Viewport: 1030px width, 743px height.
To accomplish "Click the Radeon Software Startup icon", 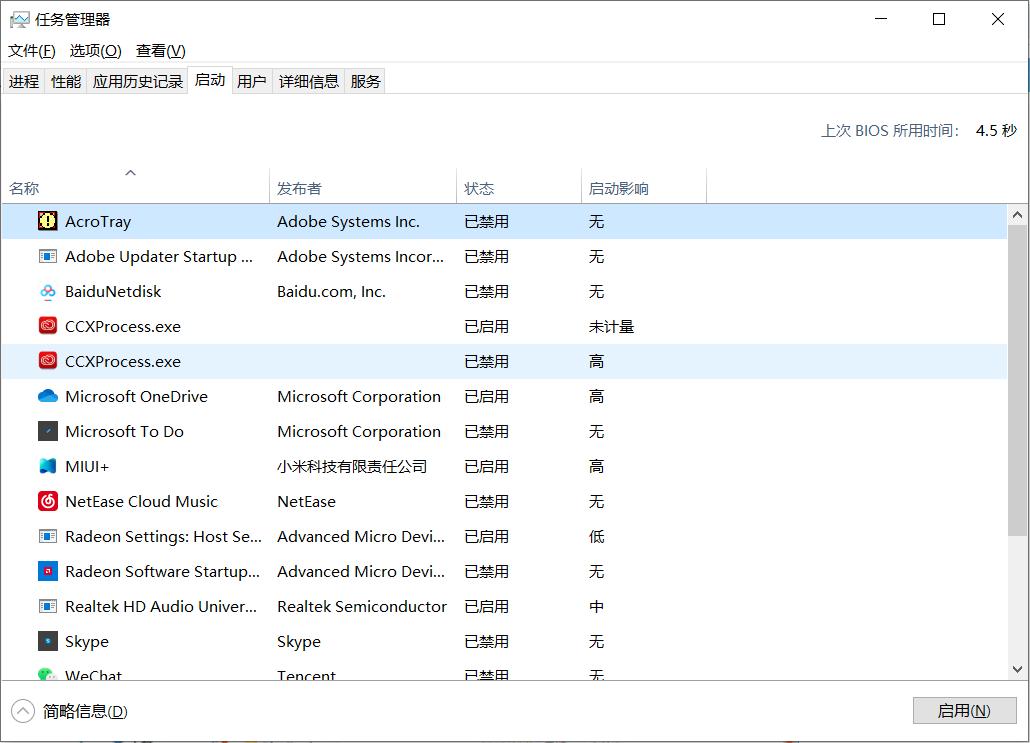I will pyautogui.click(x=47, y=571).
